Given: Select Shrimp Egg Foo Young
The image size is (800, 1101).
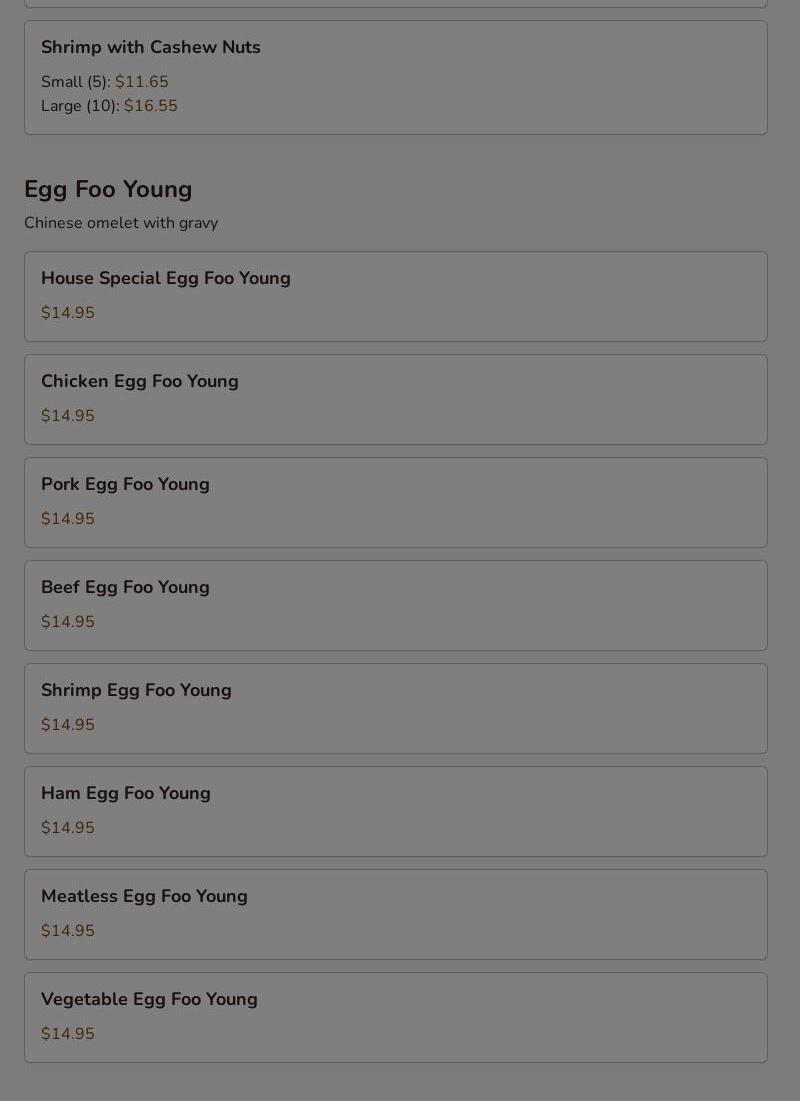Looking at the screenshot, I should click(x=136, y=690).
